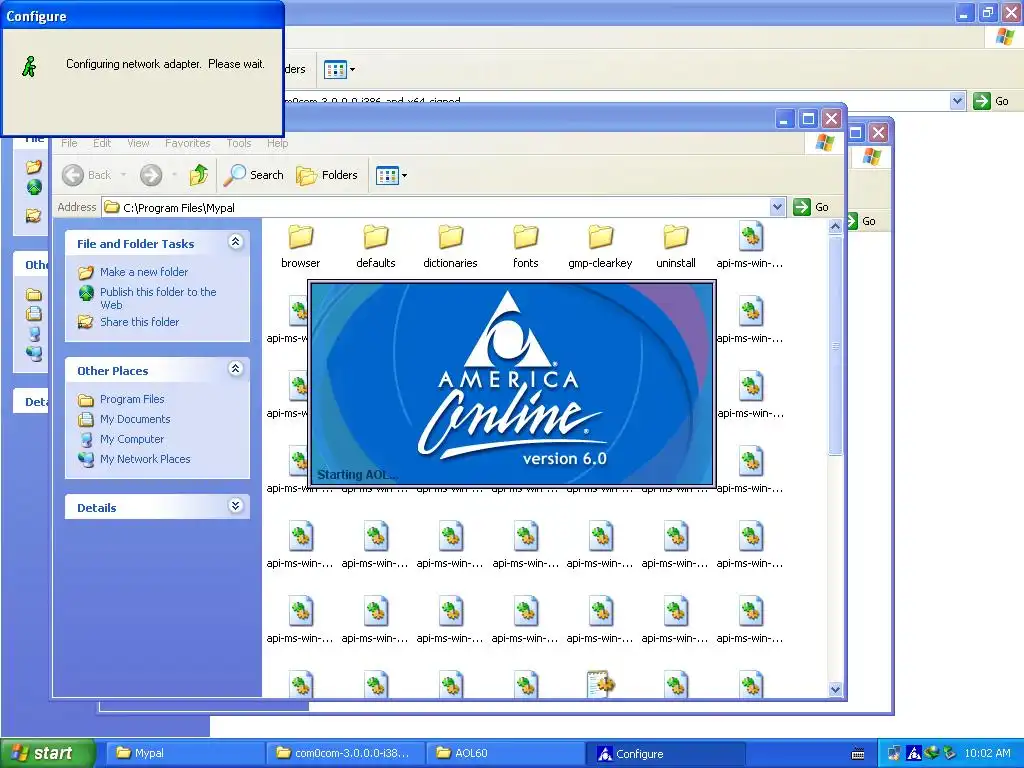The image size is (1024, 768).
Task: Click the Forward arrow in Mypal window
Action: pyautogui.click(x=151, y=175)
